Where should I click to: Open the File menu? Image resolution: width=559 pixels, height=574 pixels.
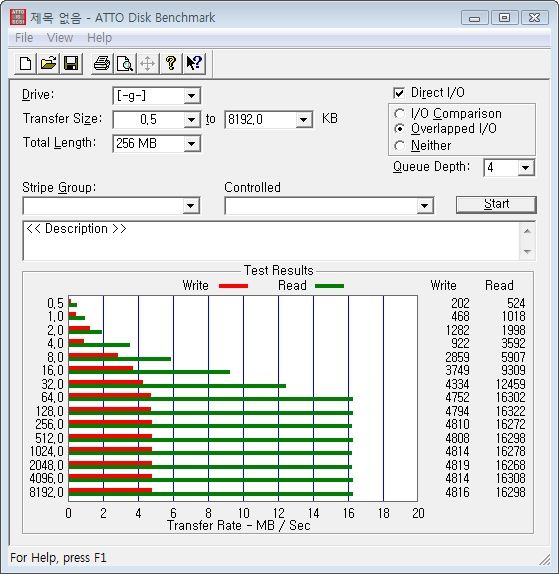tap(24, 38)
